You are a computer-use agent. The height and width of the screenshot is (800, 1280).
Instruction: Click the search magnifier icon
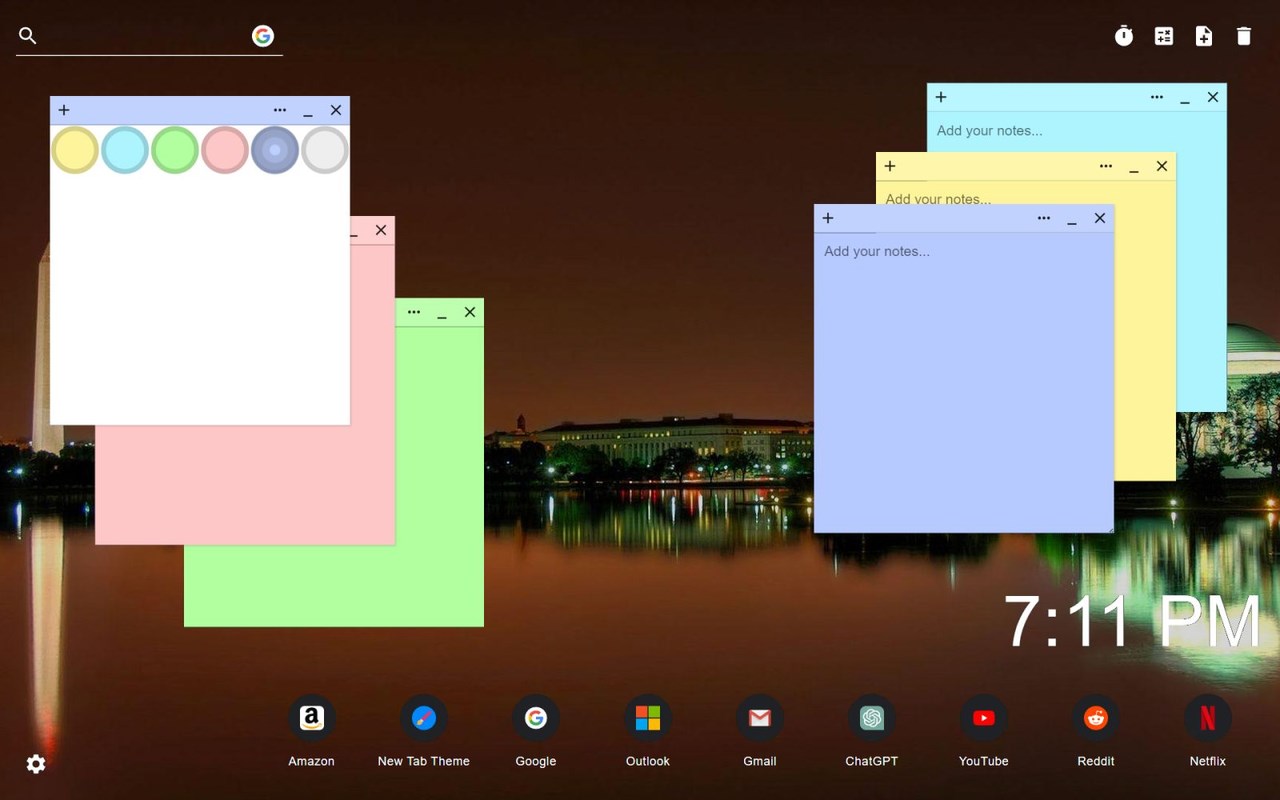28,36
